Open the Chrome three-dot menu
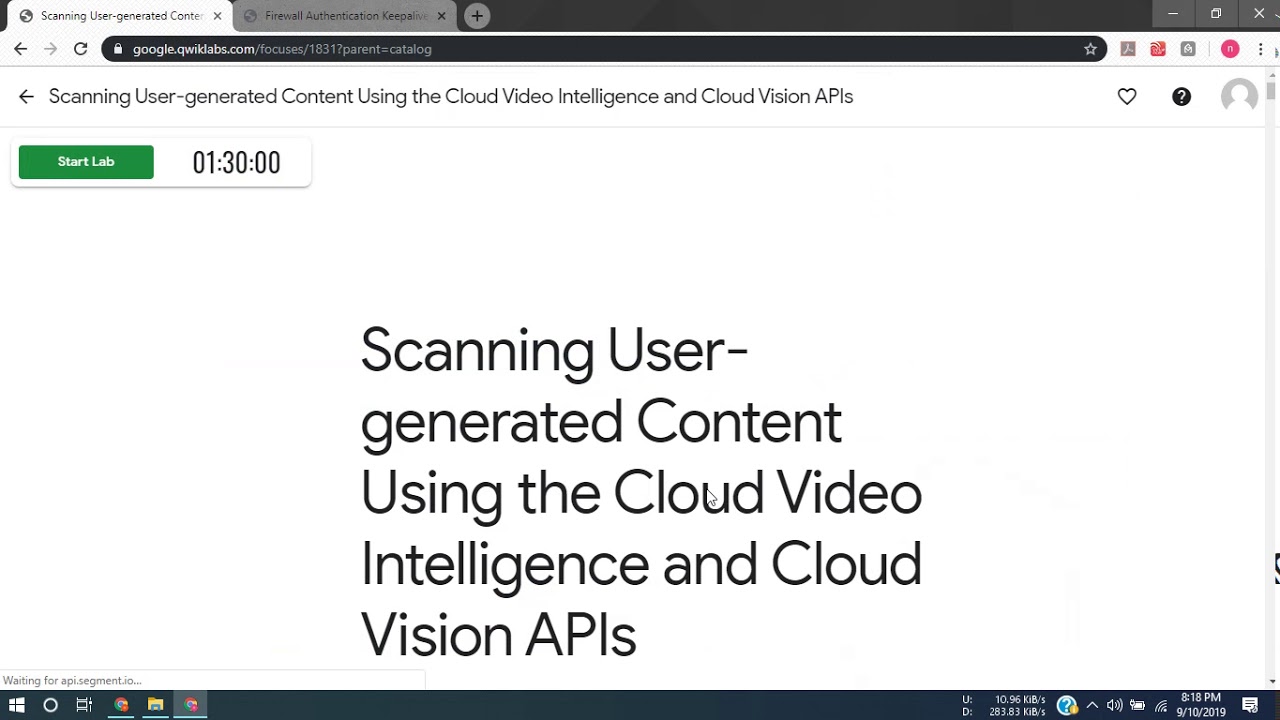This screenshot has height=720, width=1280. [1260, 48]
